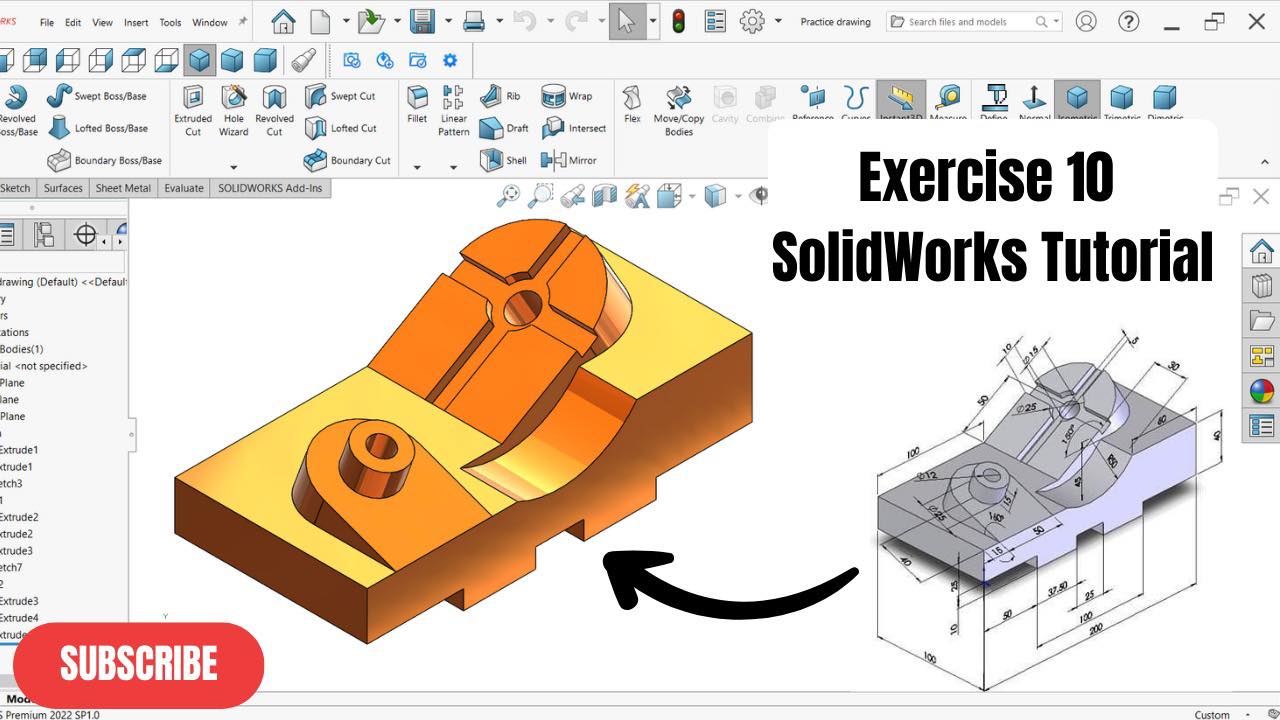The image size is (1280, 720).
Task: Click the Rebuild traffic light
Action: (x=678, y=21)
